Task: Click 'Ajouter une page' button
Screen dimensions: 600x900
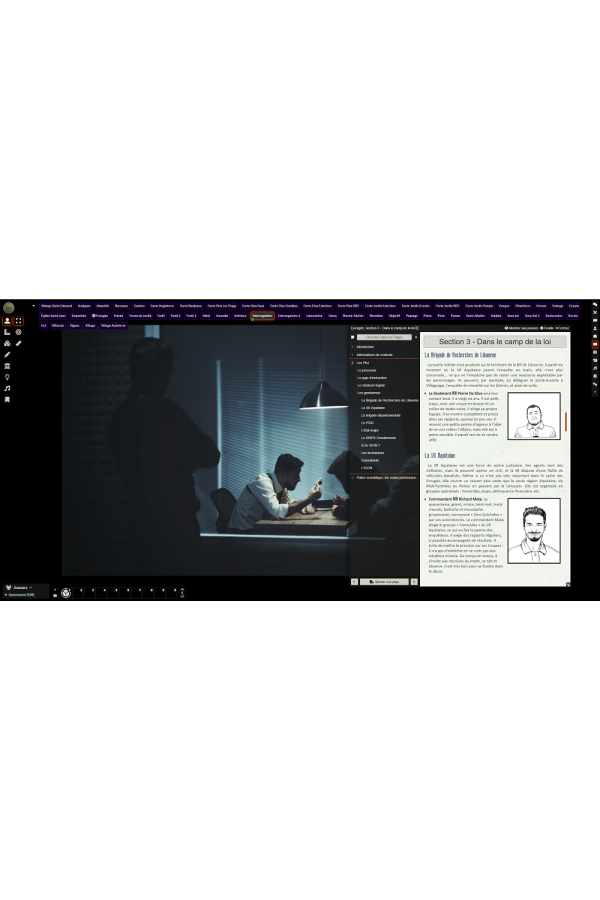Action: [x=384, y=581]
